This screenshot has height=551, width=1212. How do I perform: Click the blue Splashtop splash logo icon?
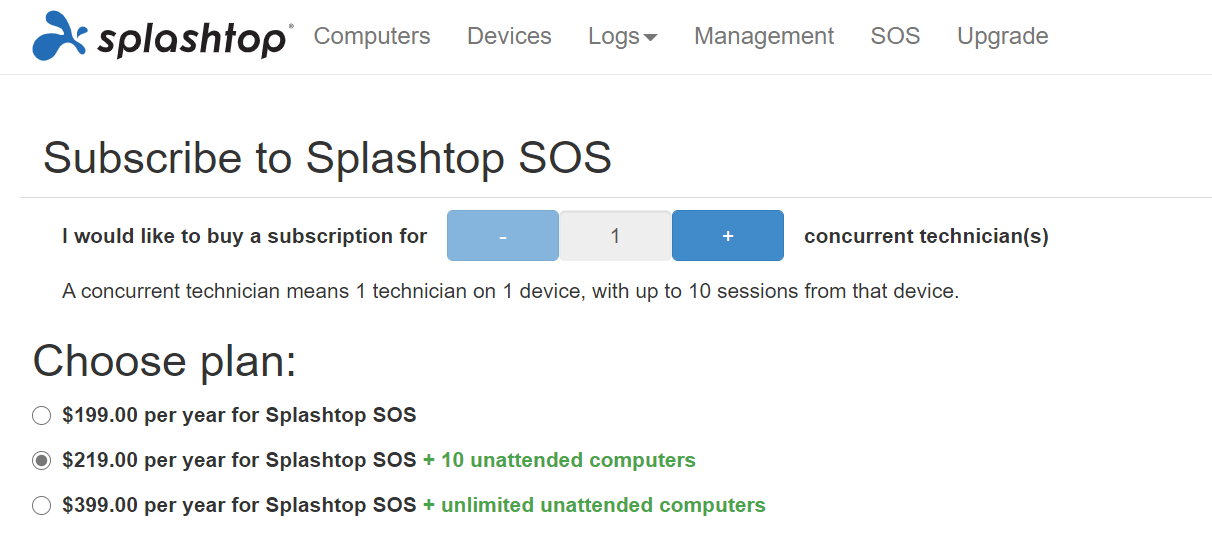coord(62,36)
